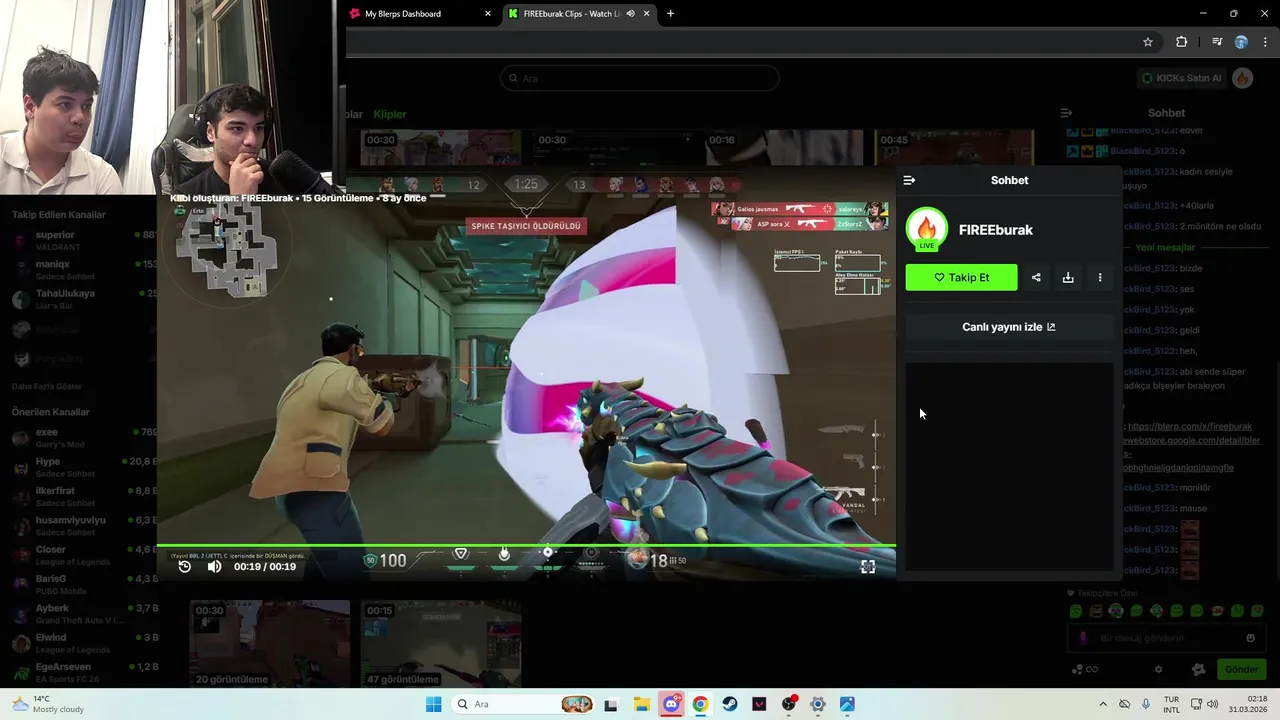Screen dimensions: 1280x720
Task: Click KICKs Satın Al button
Action: point(1182,78)
